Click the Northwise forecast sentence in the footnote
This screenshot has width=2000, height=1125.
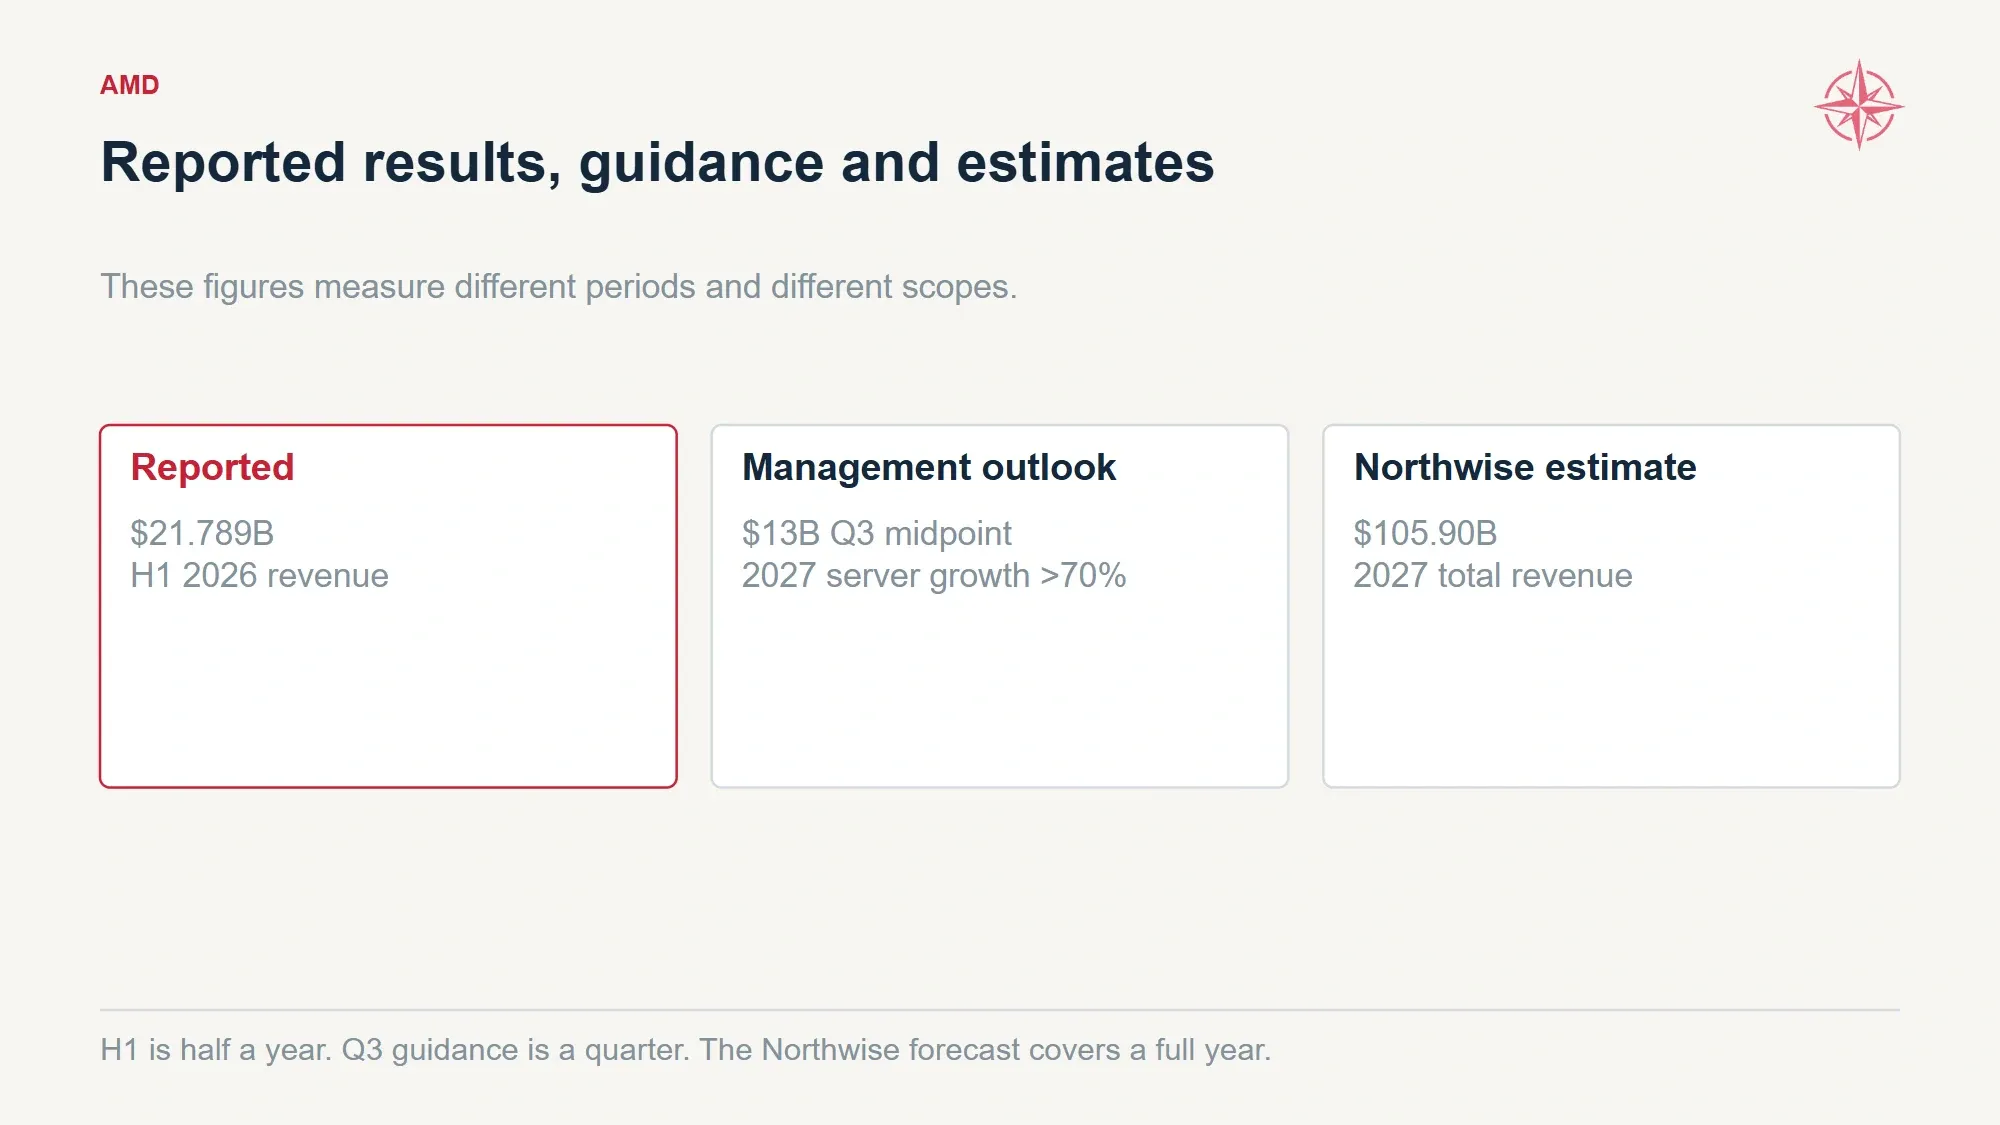(x=985, y=1050)
